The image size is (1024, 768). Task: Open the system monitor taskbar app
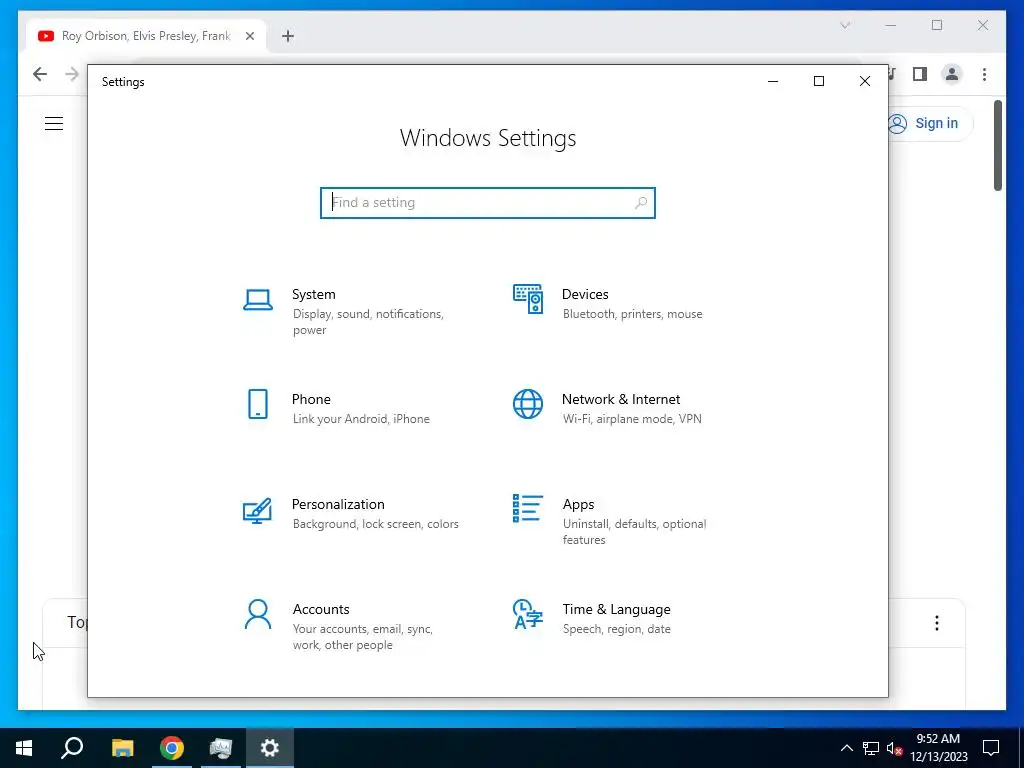coord(221,748)
